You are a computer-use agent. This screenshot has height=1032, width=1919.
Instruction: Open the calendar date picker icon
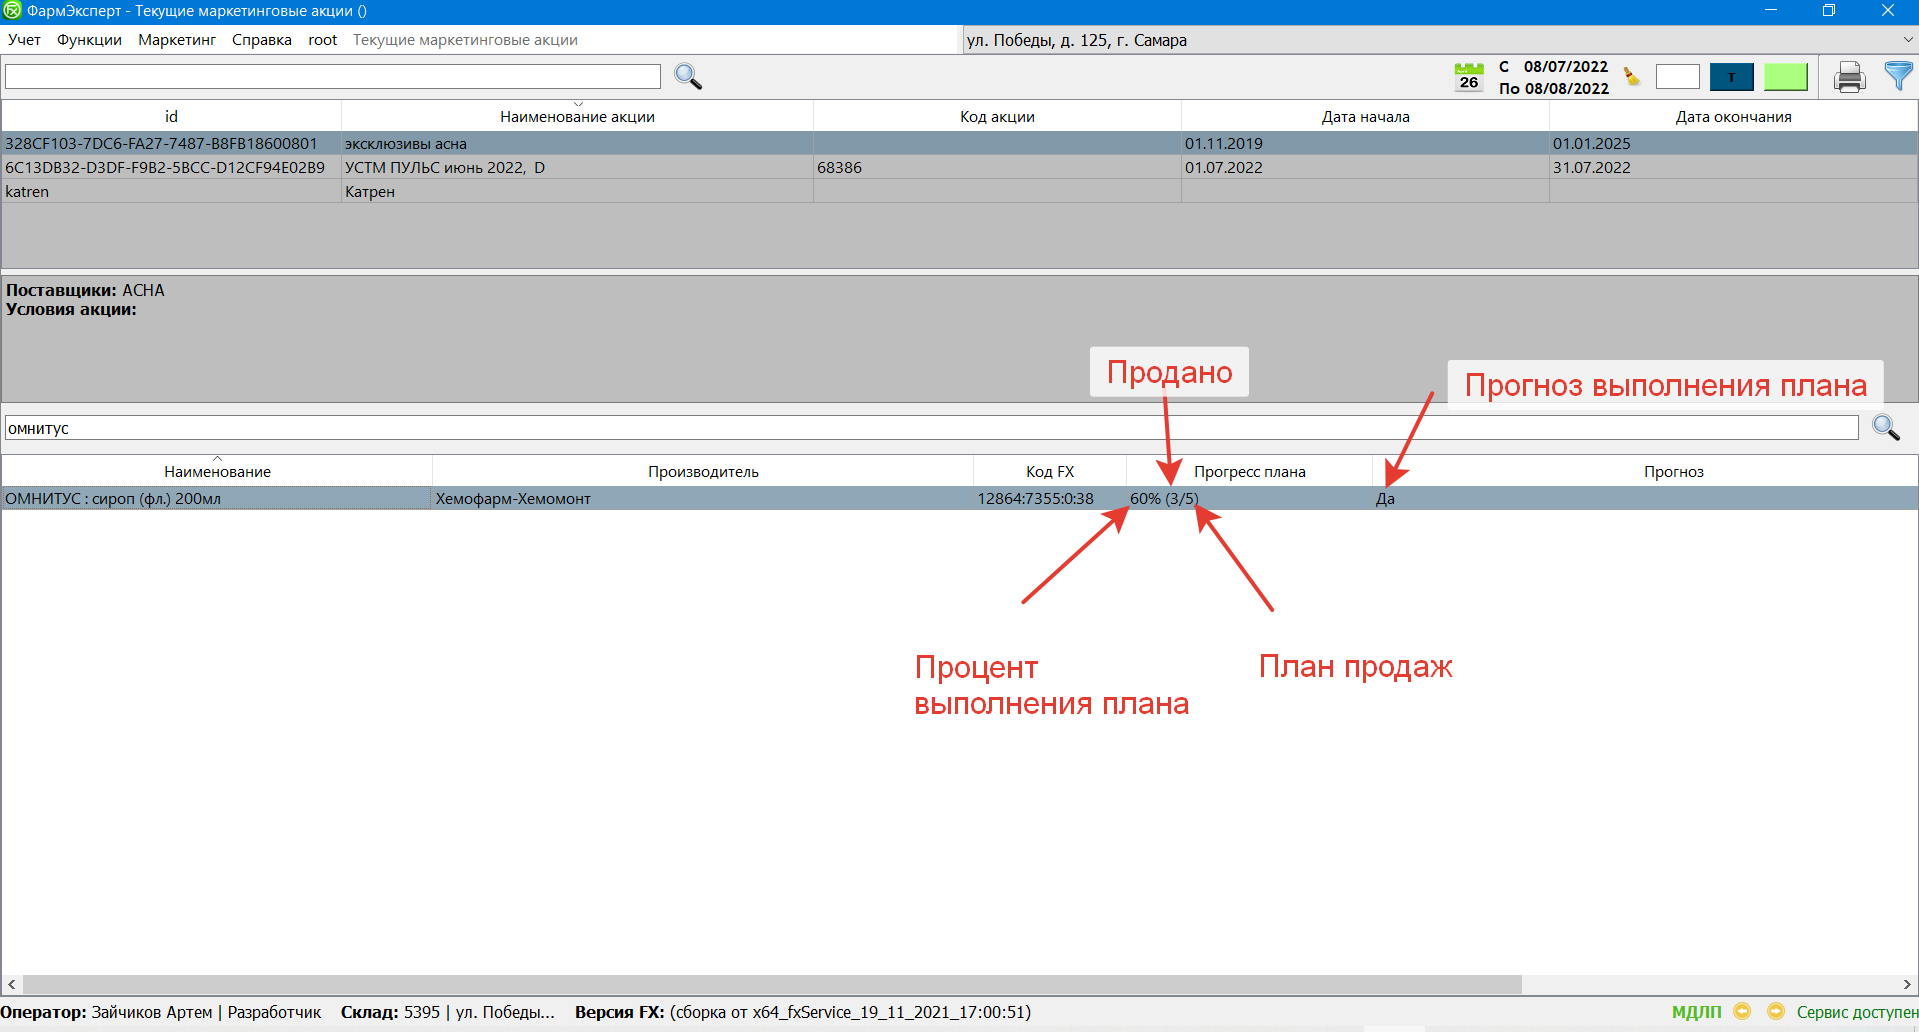tap(1468, 77)
